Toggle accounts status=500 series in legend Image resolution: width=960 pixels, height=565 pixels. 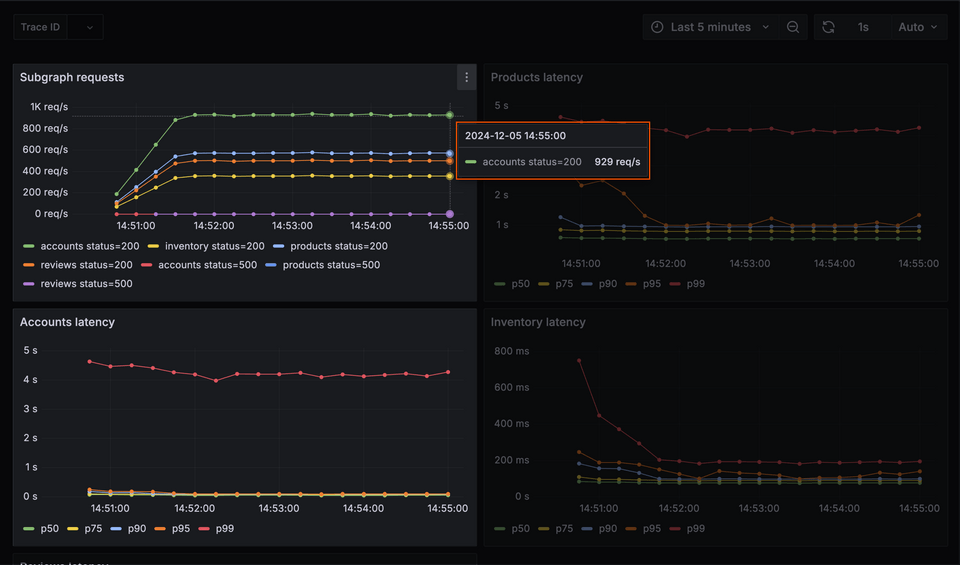point(208,265)
